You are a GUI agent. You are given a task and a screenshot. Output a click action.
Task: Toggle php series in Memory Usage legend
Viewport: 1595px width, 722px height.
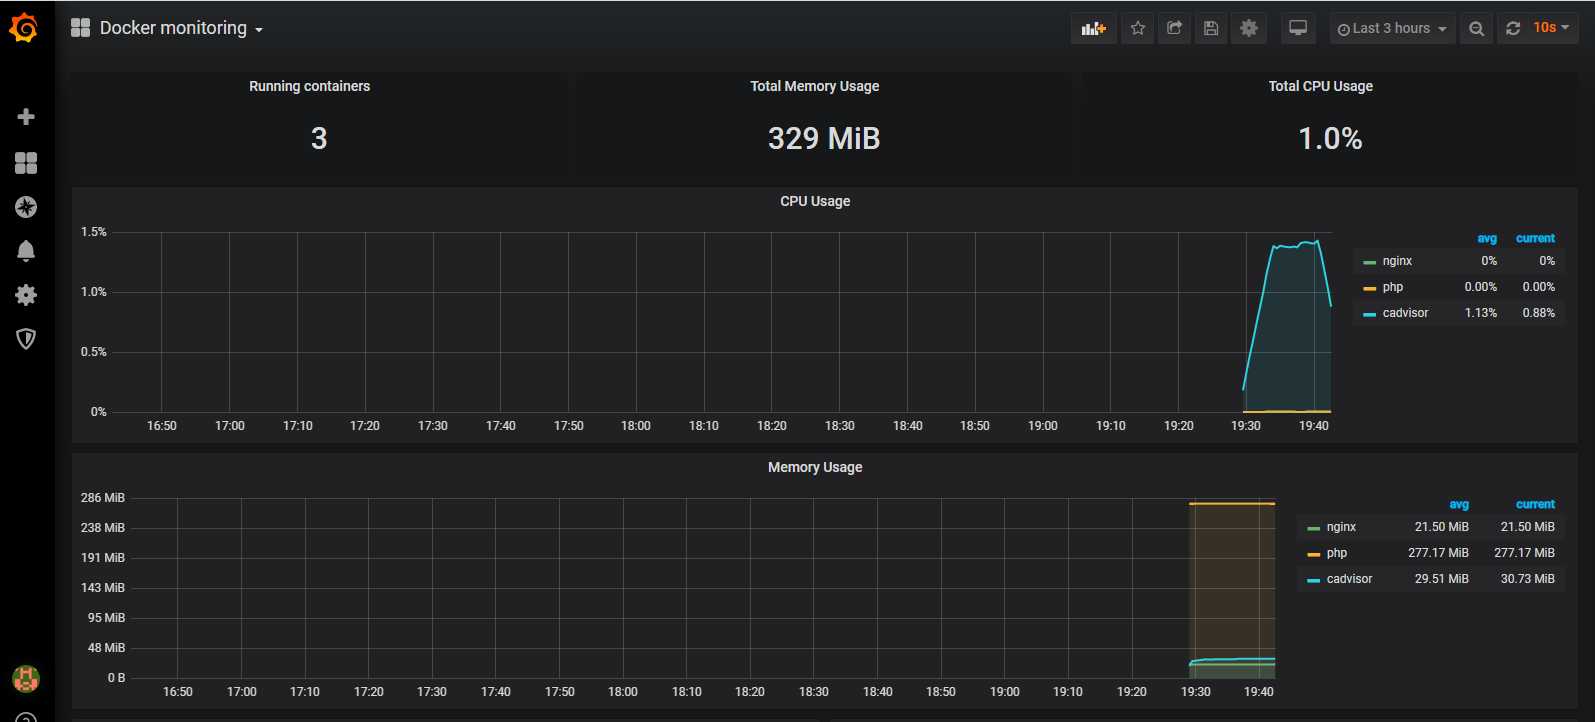click(1337, 553)
